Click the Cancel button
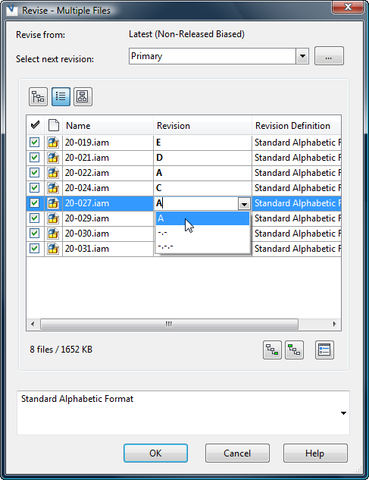369x480 pixels. click(x=237, y=453)
